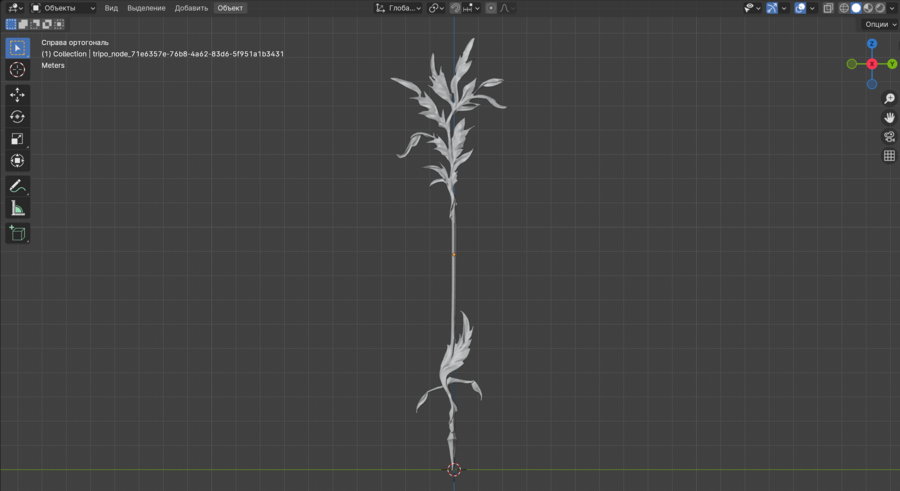Set selection mode to subtract selection

35,24
